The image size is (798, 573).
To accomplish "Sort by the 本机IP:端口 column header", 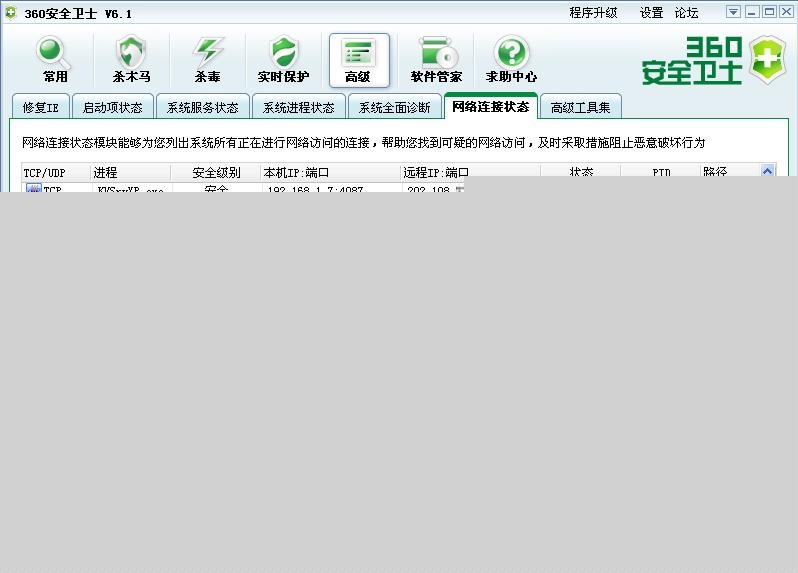I will (x=331, y=172).
